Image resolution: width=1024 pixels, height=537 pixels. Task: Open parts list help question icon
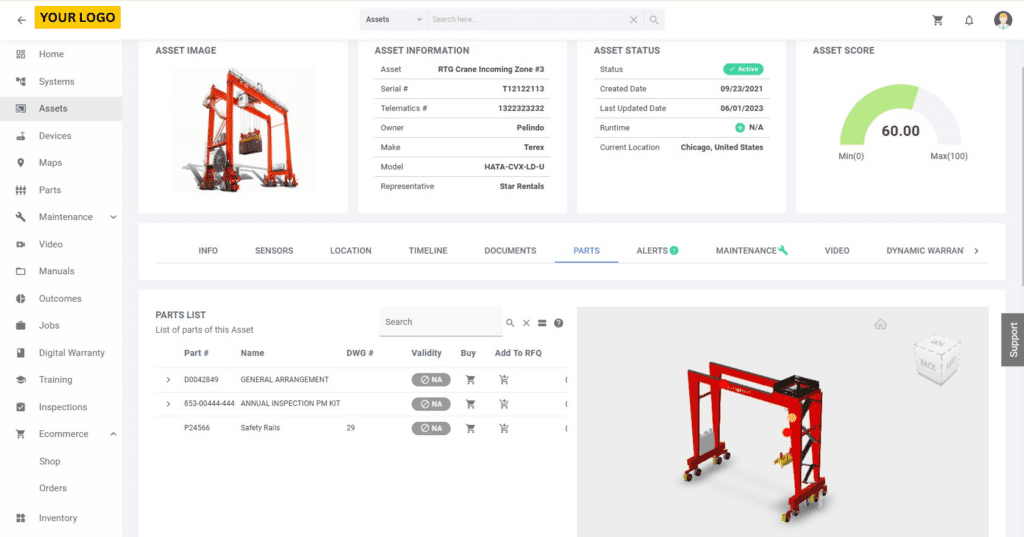pos(558,323)
